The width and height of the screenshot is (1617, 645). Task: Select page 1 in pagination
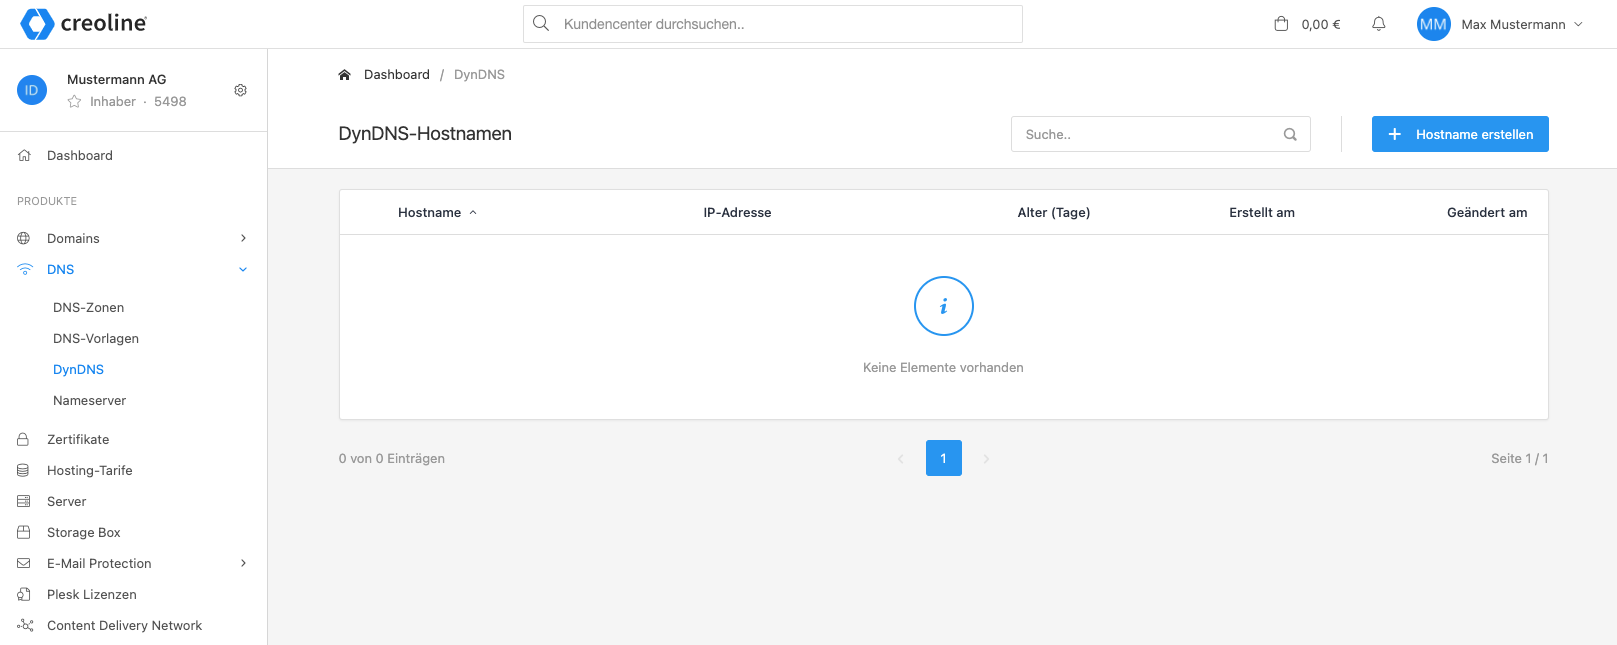tap(943, 458)
